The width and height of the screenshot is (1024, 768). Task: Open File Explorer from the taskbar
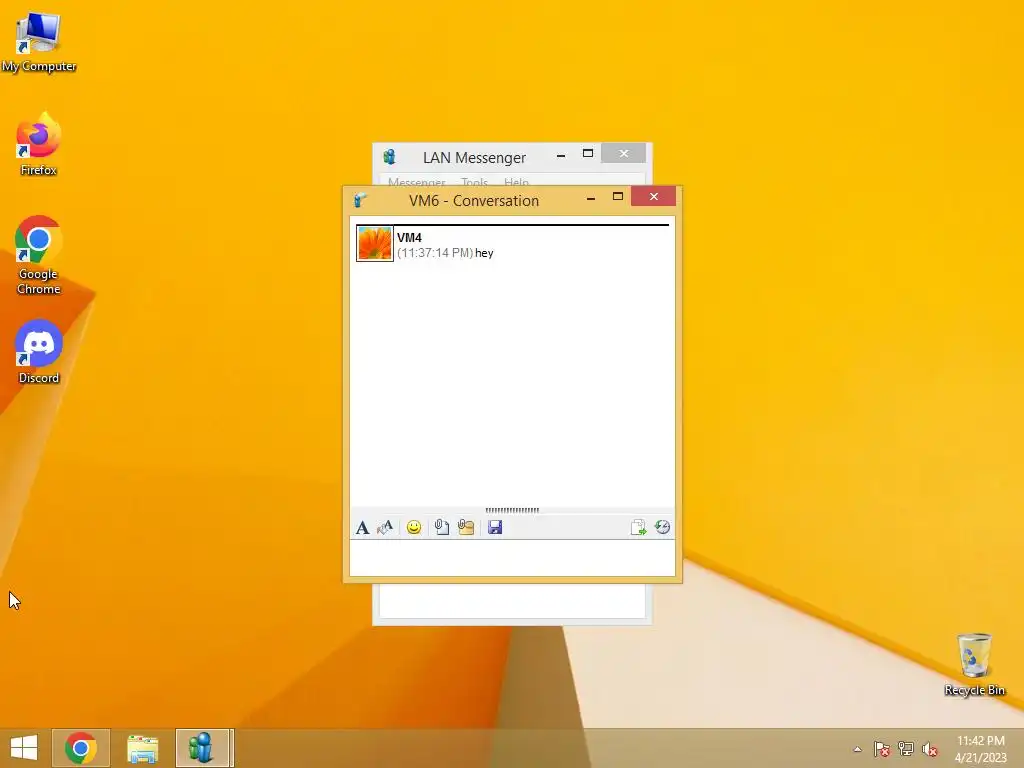click(x=142, y=748)
